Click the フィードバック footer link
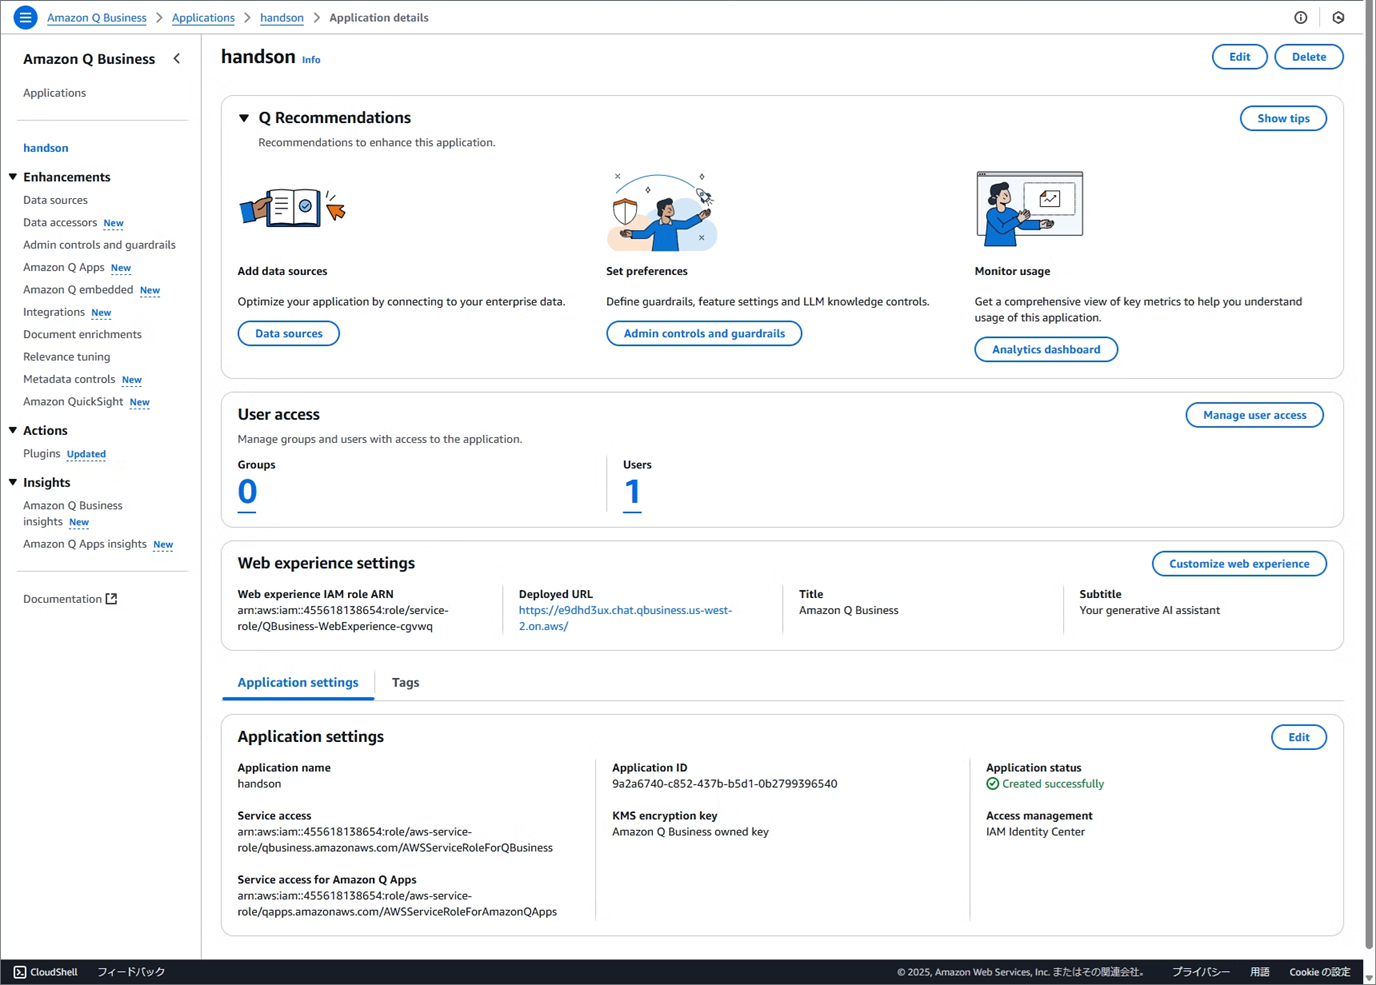Image resolution: width=1376 pixels, height=985 pixels. [x=131, y=972]
